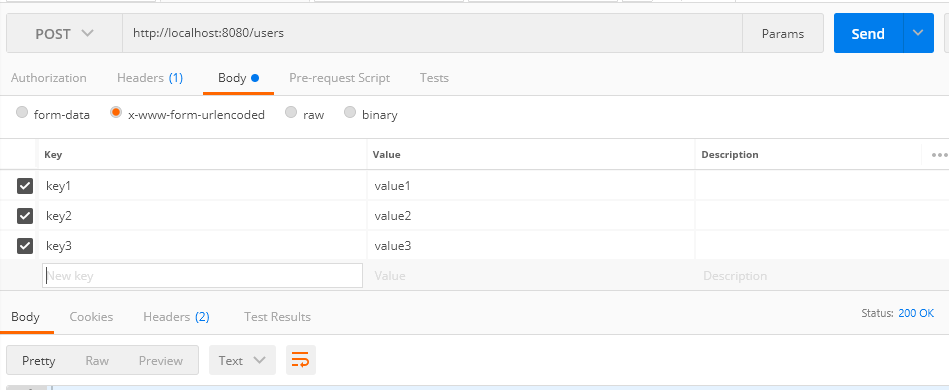949x390 pixels.
Task: Uncheck the key3 row checkbox
Action: coord(25,246)
